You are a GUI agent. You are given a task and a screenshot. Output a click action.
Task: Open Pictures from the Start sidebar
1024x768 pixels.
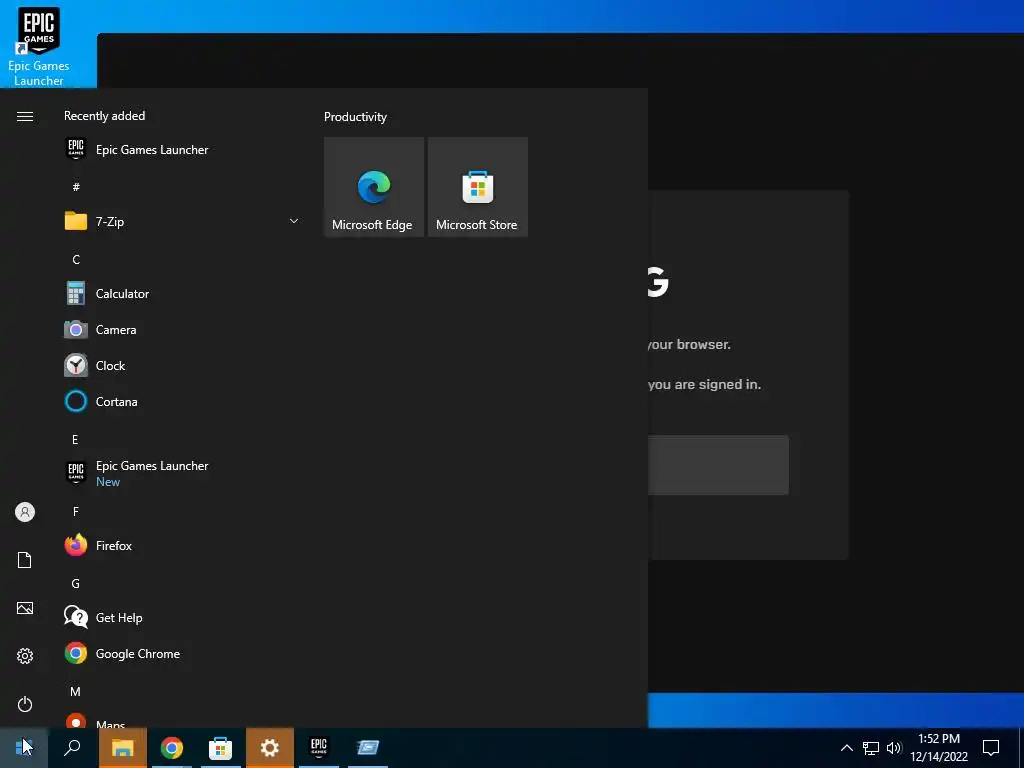pos(25,608)
